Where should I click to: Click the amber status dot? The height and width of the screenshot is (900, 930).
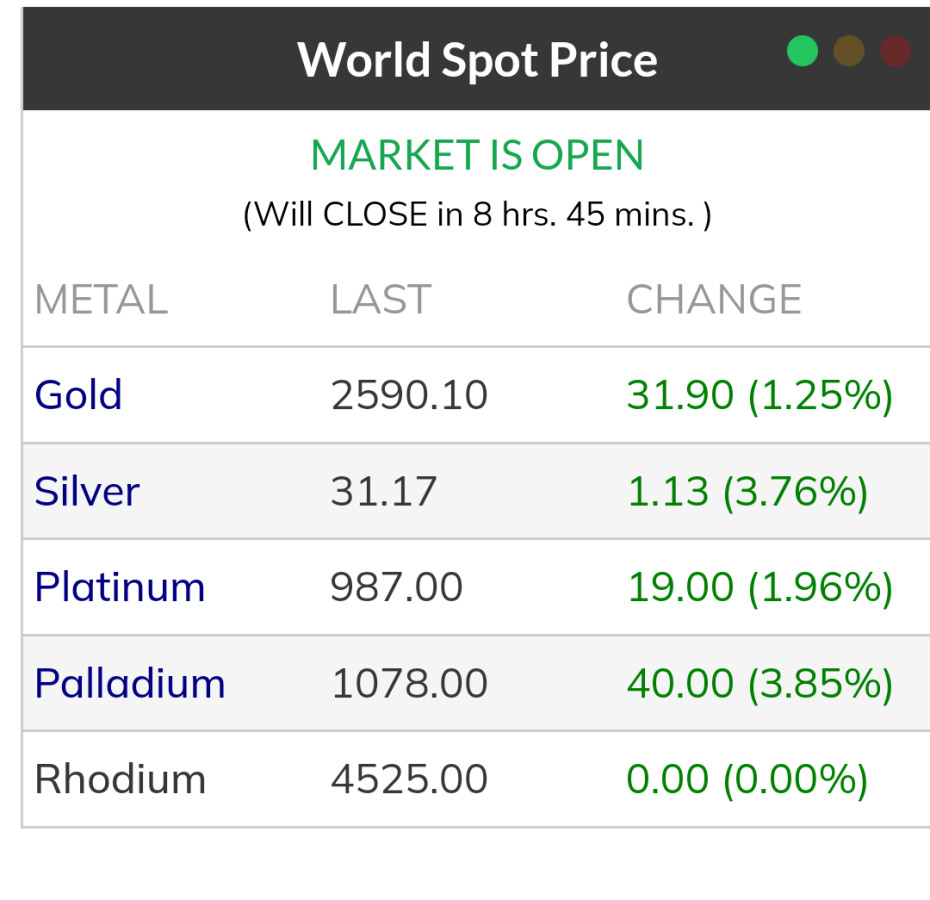coord(849,51)
